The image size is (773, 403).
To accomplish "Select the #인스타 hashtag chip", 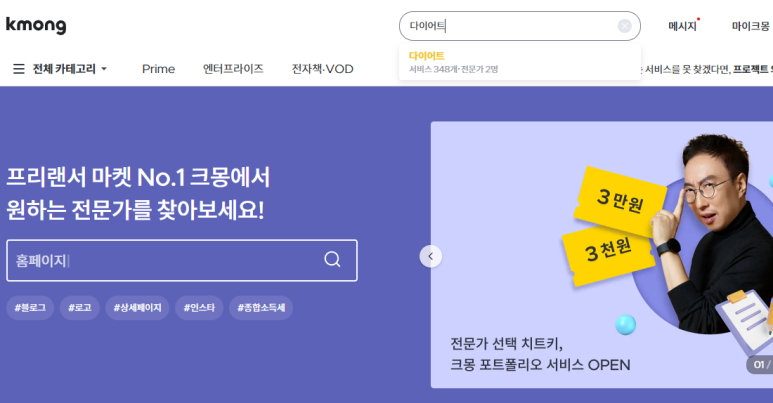I will point(199,308).
